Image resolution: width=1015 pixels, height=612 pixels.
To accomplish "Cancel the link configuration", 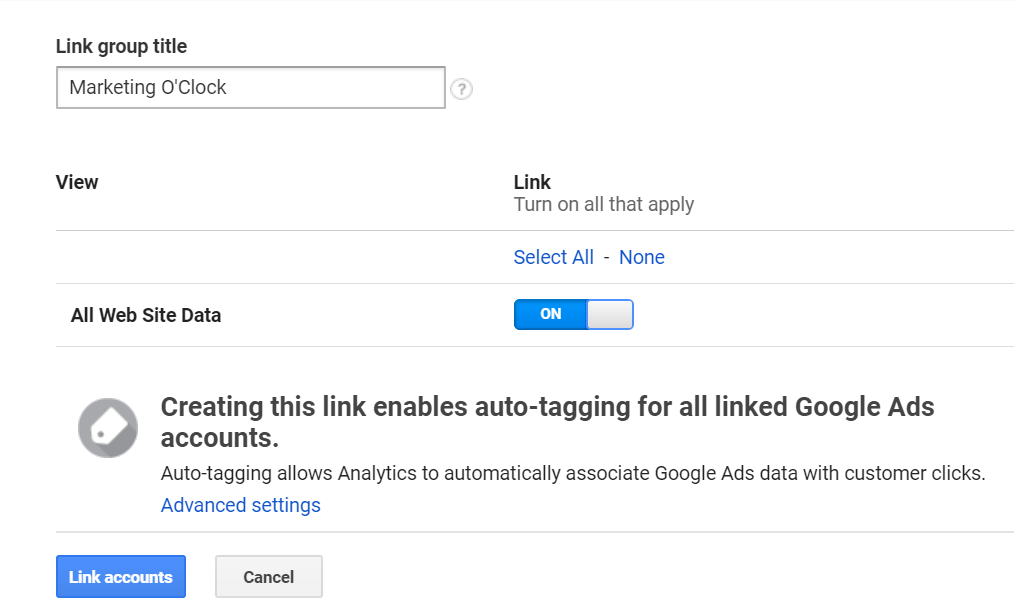I will pos(268,577).
